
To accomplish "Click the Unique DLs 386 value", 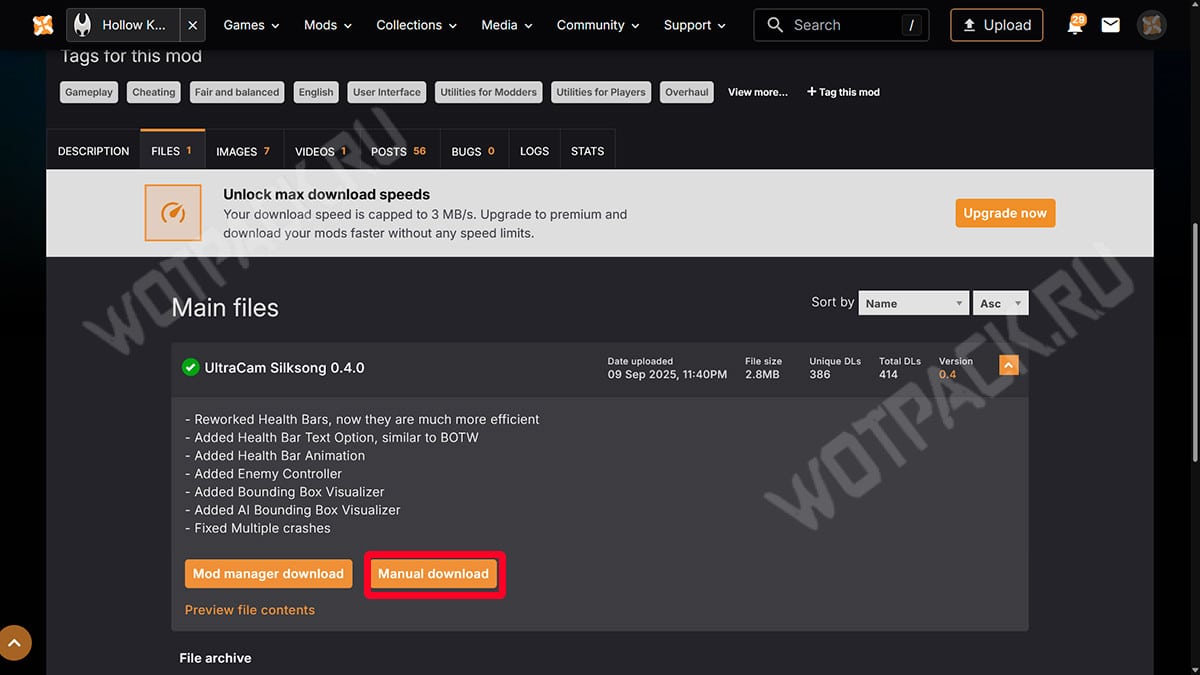I will 820,374.
